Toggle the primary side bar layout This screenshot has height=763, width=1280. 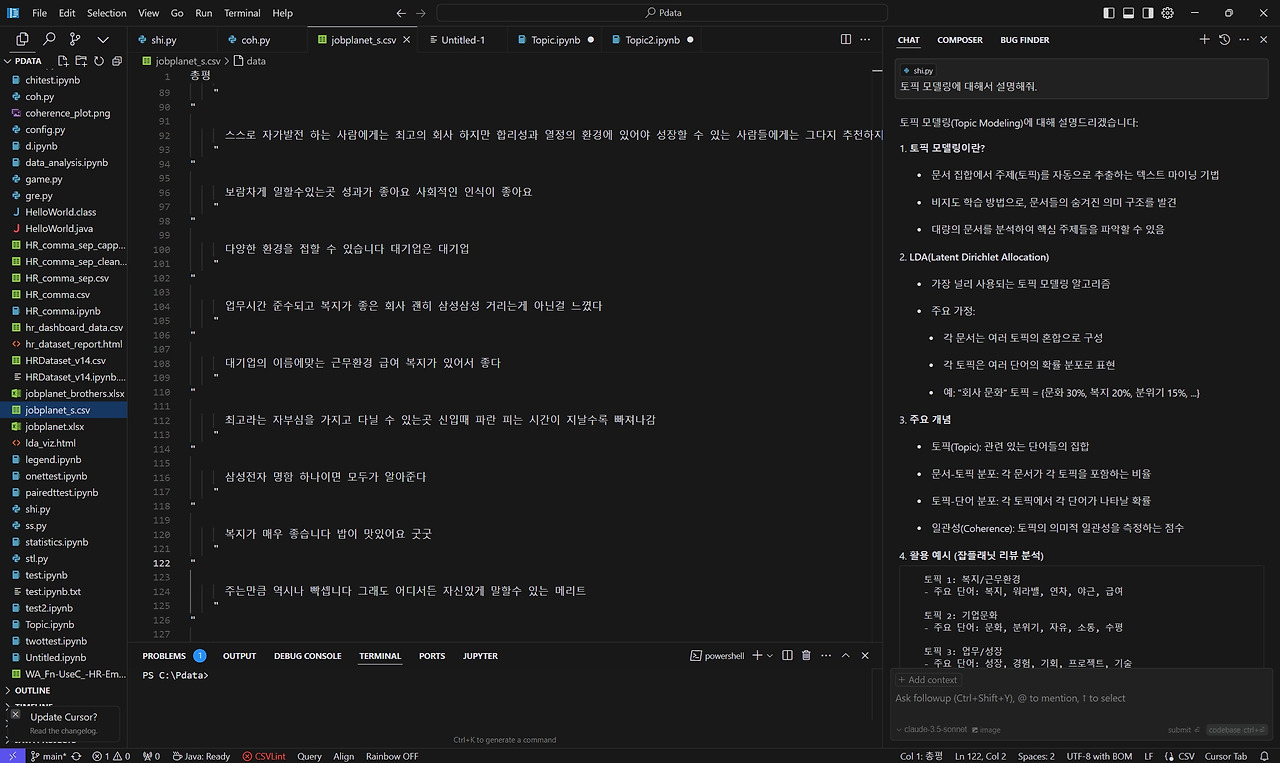(x=1108, y=13)
